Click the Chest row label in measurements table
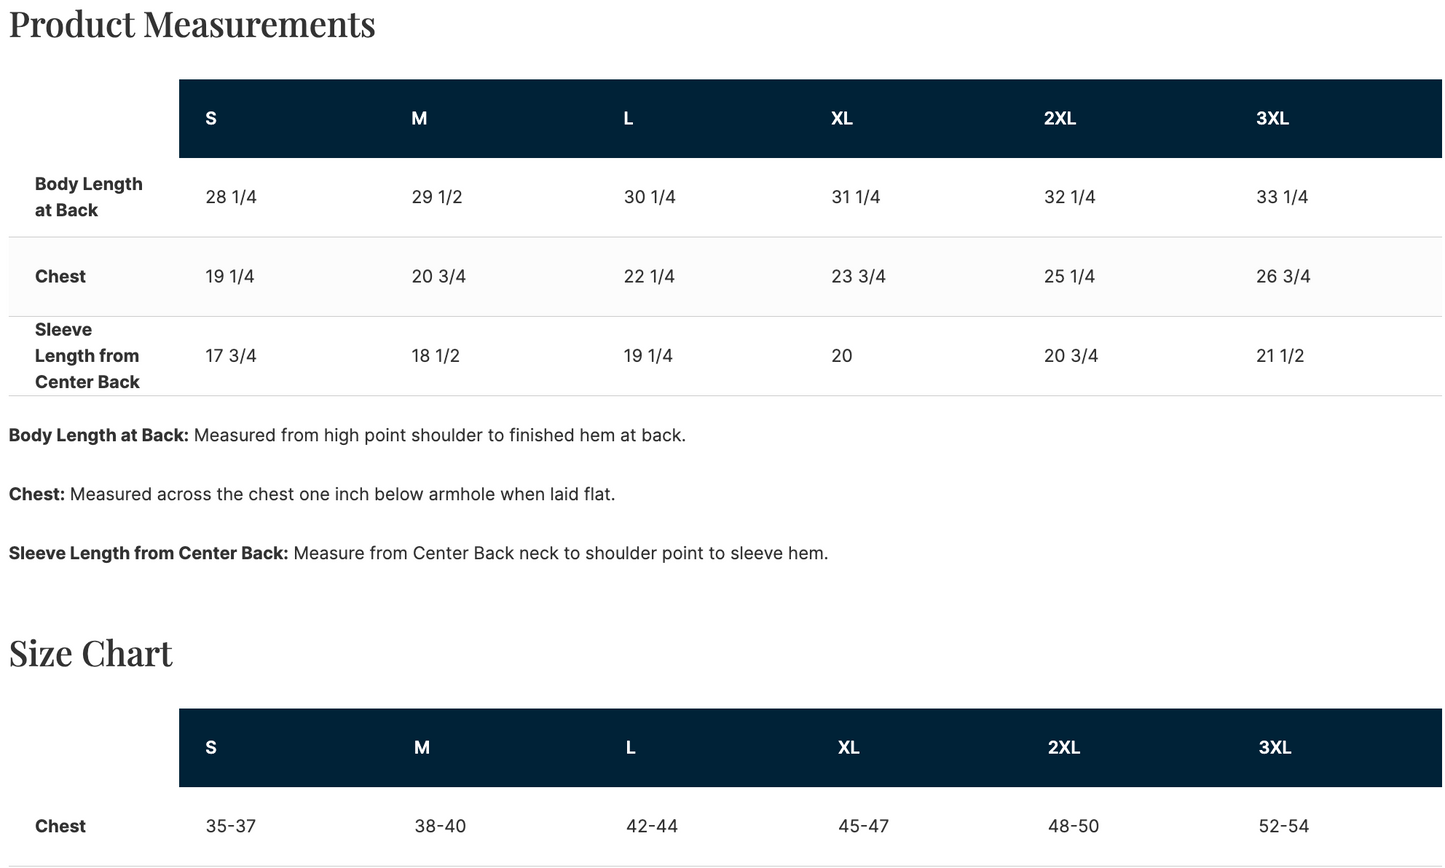 (x=60, y=276)
